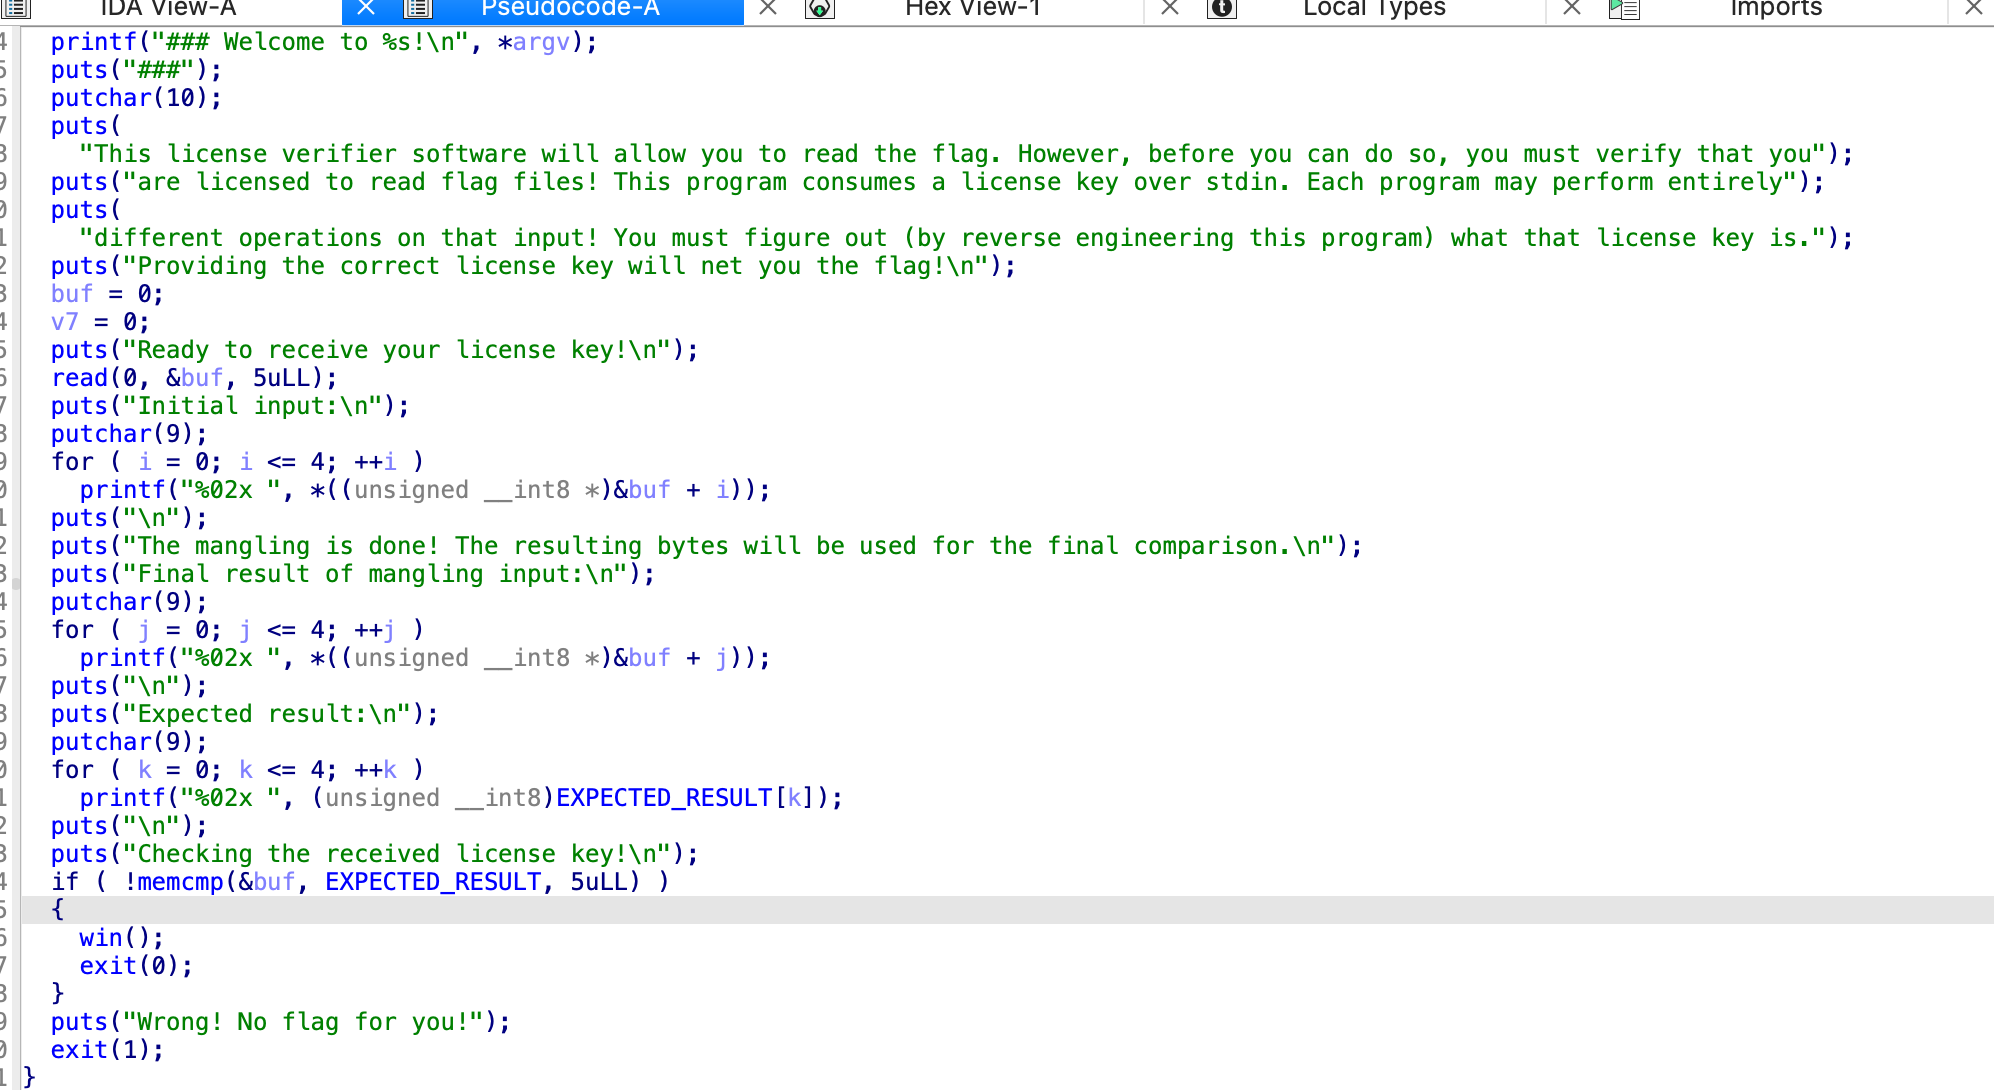Click the Hex View-1 tab icon

[820, 8]
